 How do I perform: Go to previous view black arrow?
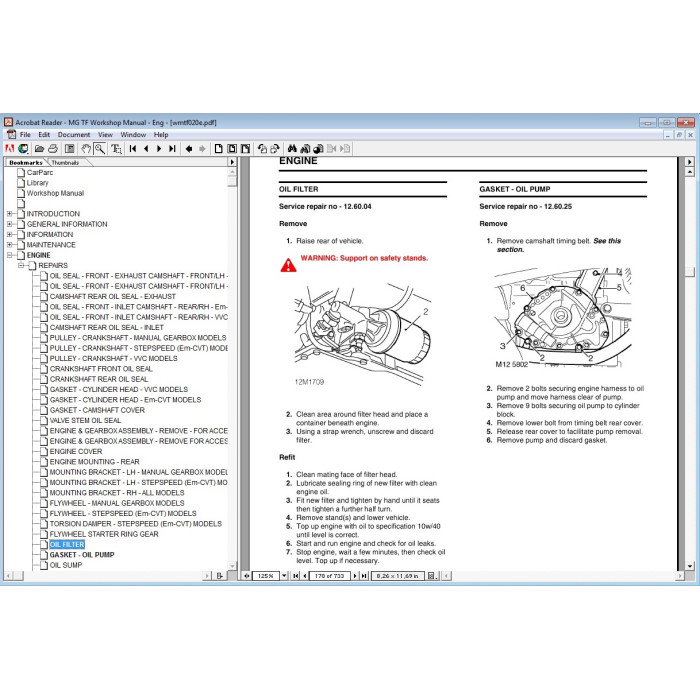[x=189, y=149]
